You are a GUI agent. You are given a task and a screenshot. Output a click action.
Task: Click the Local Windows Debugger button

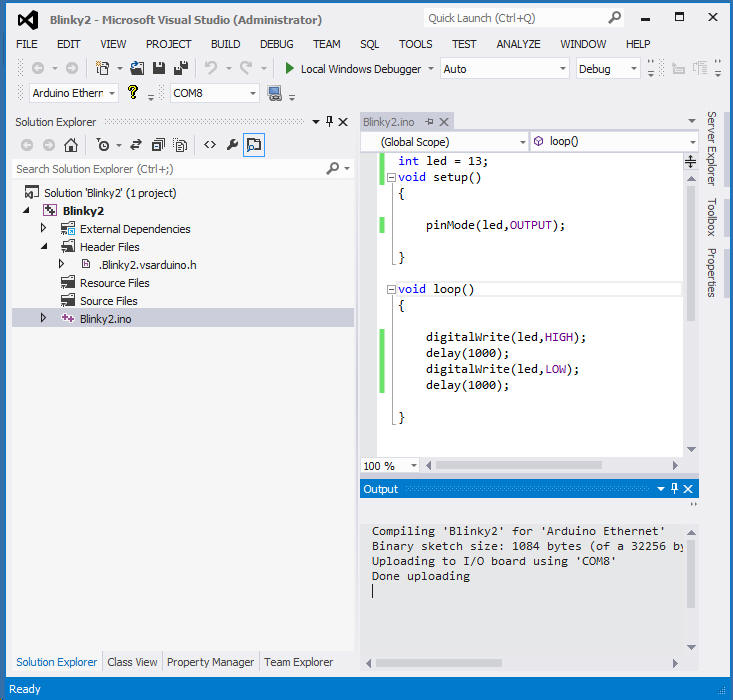pyautogui.click(x=360, y=69)
